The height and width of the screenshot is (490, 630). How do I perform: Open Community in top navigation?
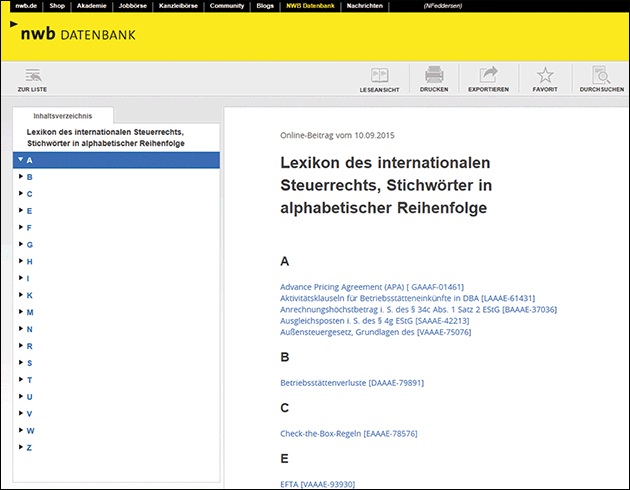[227, 6]
